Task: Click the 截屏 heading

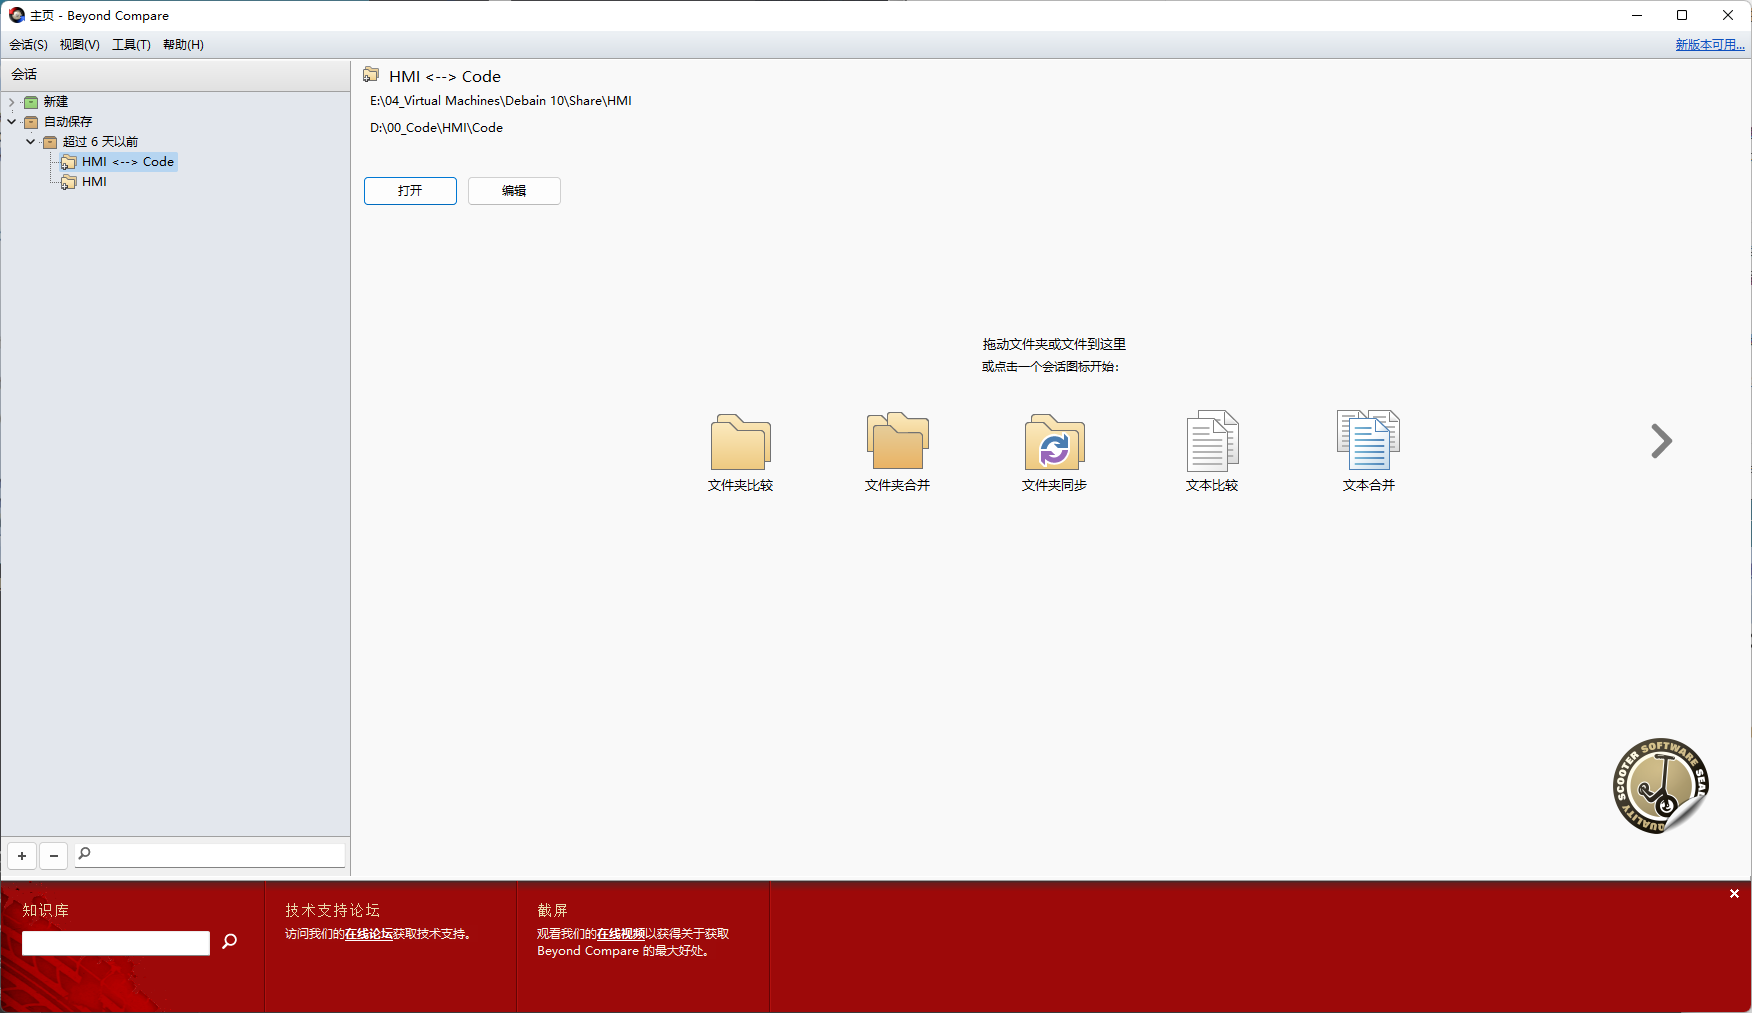Action: [x=552, y=910]
